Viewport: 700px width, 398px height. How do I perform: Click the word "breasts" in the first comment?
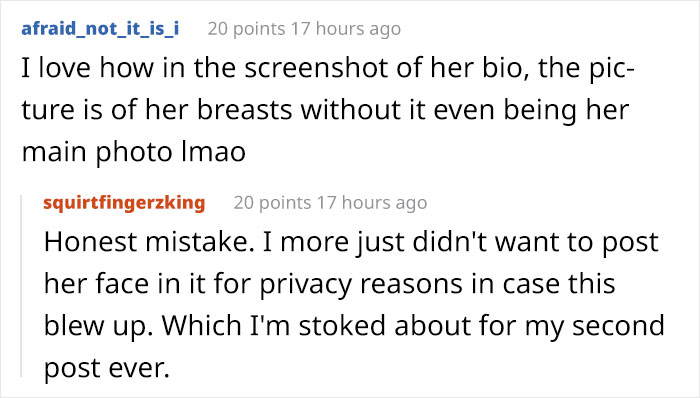click(244, 110)
